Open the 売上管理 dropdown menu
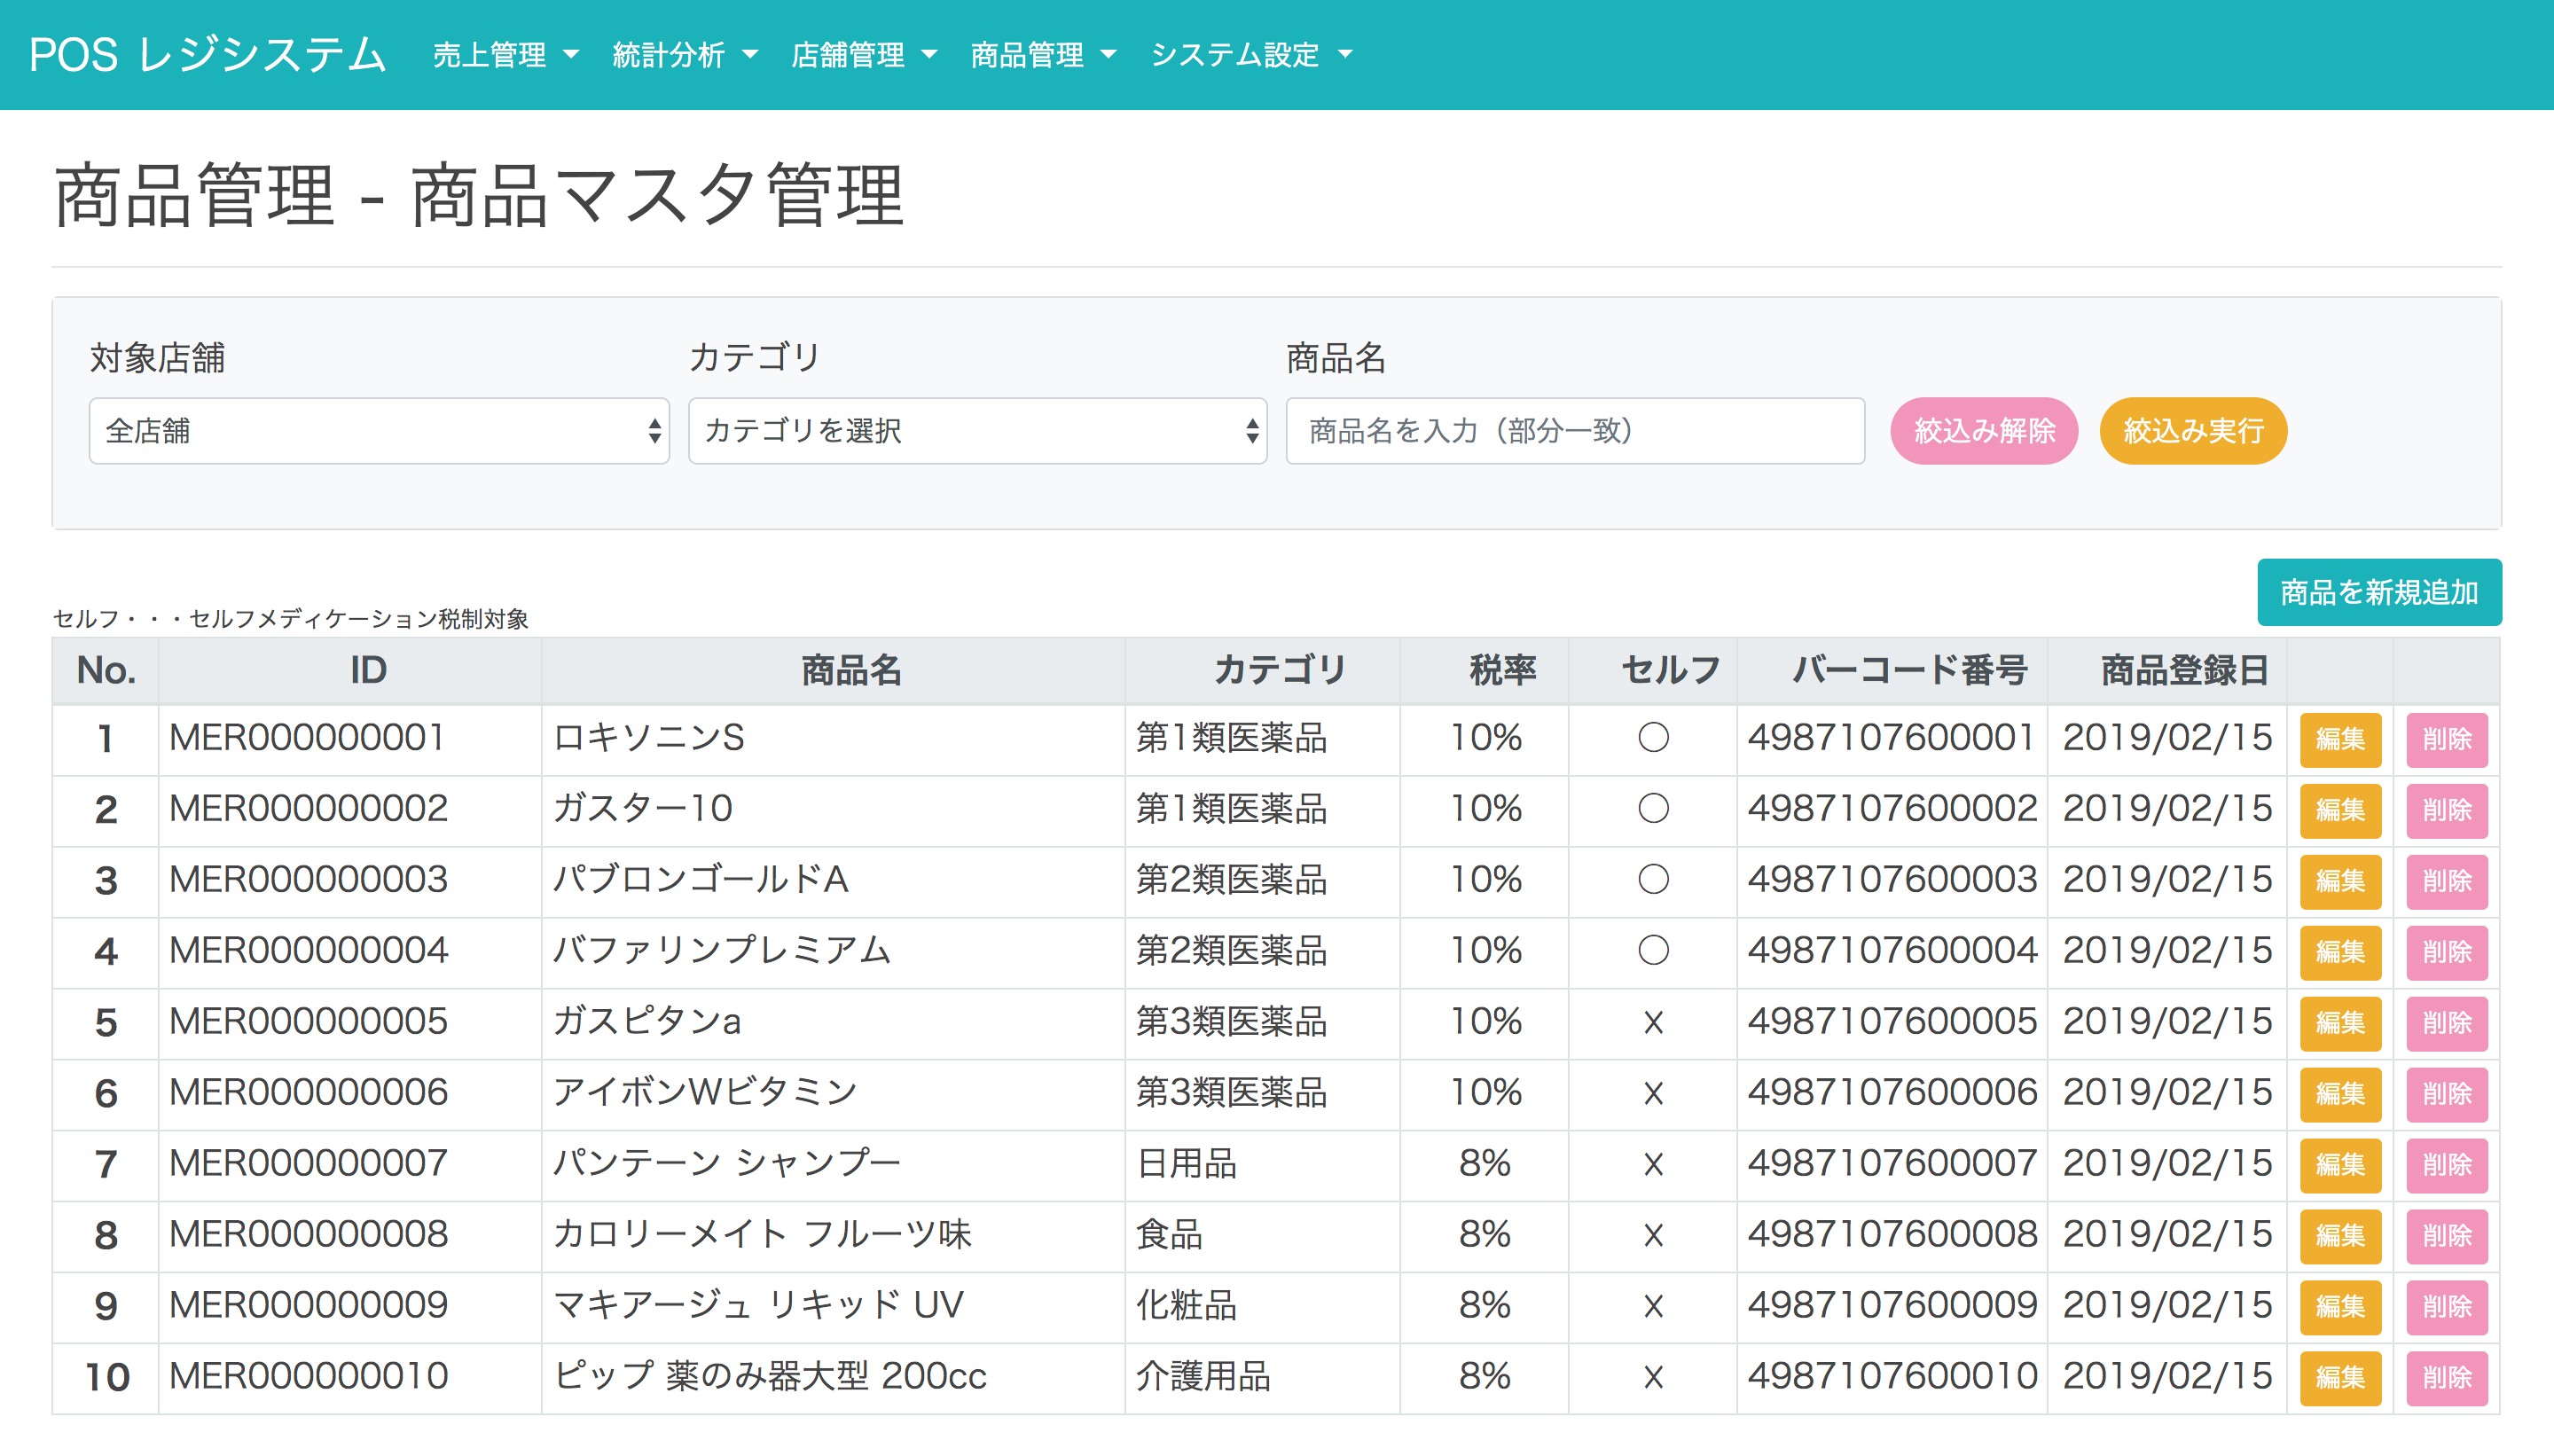The height and width of the screenshot is (1456, 2554). 505,55
